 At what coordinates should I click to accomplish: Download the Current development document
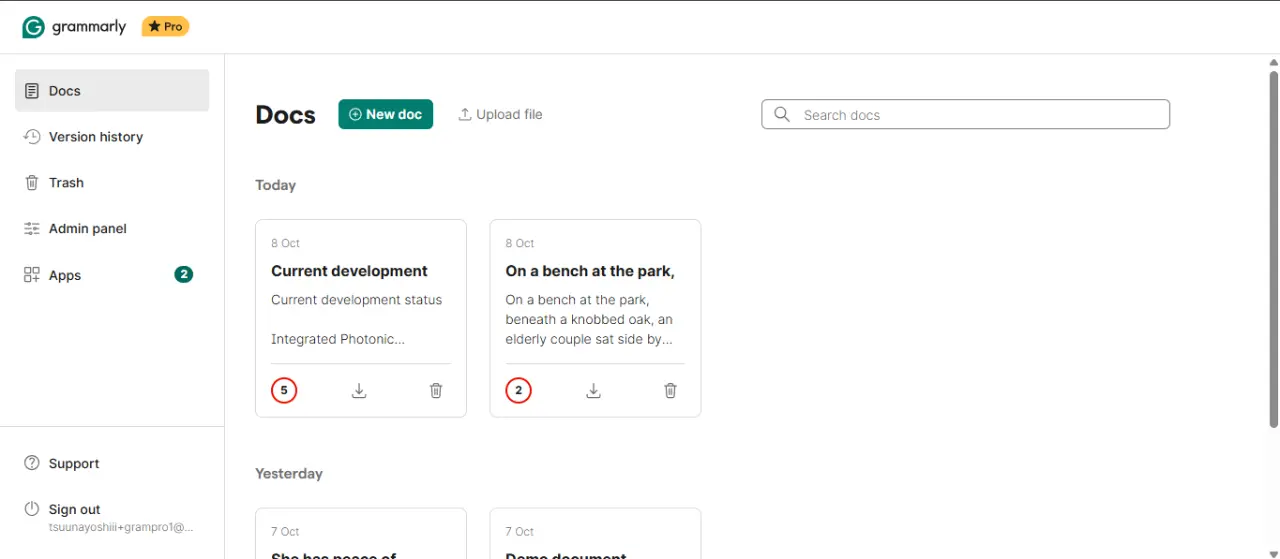pyautogui.click(x=359, y=390)
